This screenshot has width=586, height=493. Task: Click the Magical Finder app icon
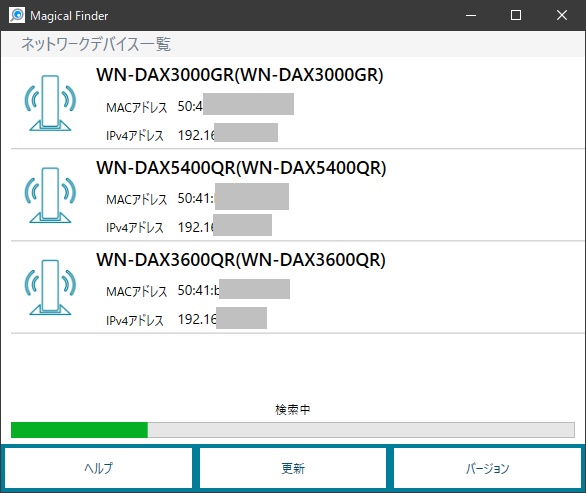coord(17,15)
